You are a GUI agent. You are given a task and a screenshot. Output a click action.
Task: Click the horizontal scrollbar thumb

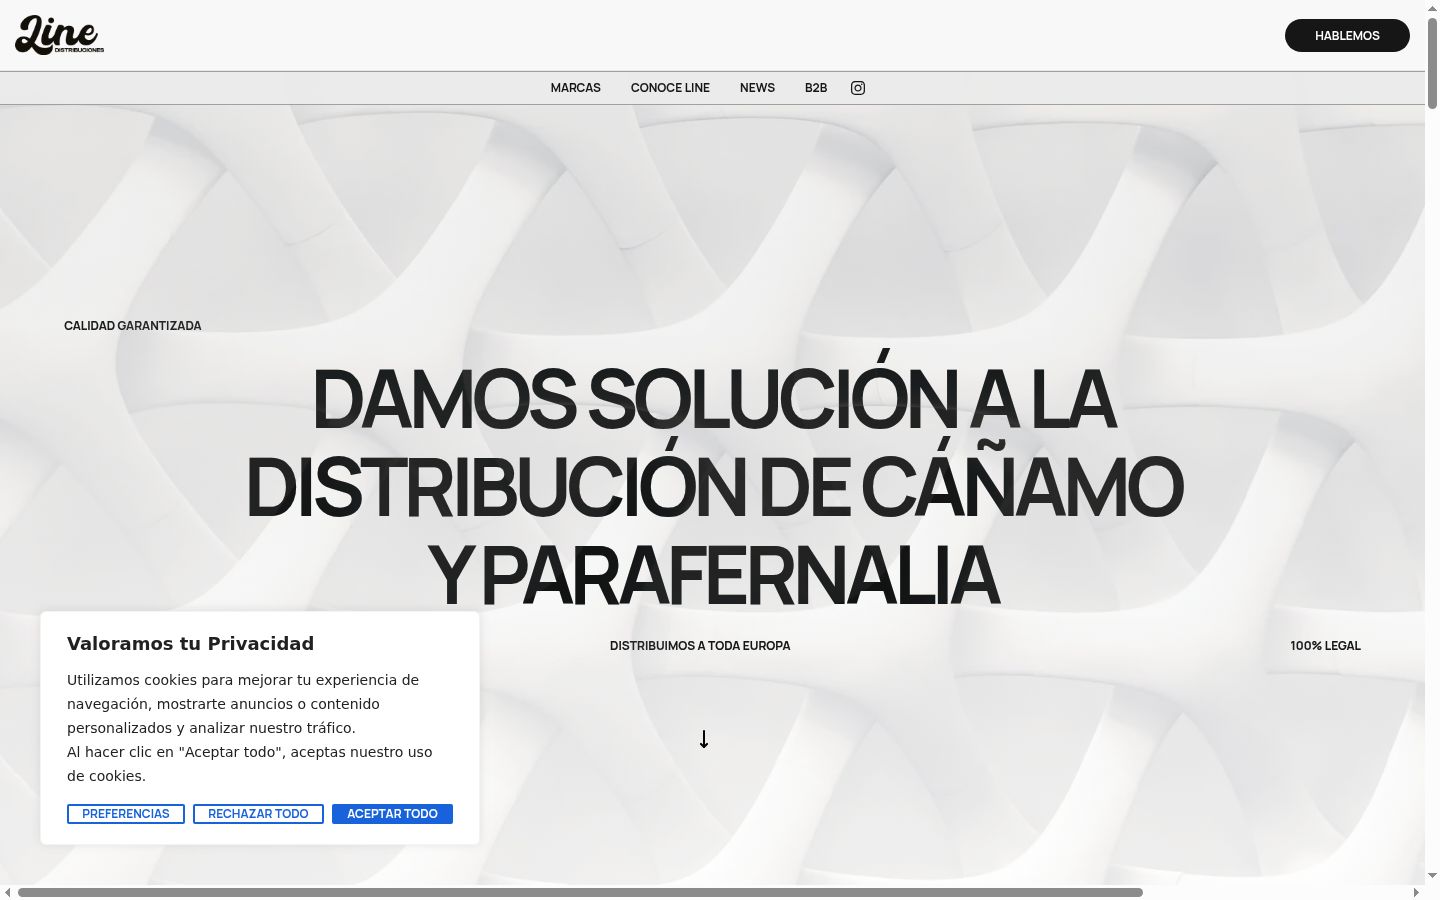pyautogui.click(x=580, y=892)
